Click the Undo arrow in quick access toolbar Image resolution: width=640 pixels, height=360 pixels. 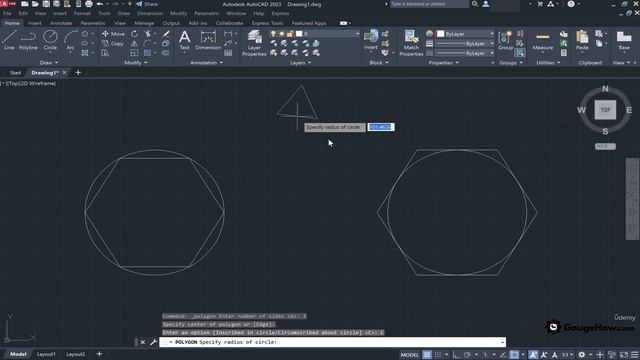tap(100, 4)
